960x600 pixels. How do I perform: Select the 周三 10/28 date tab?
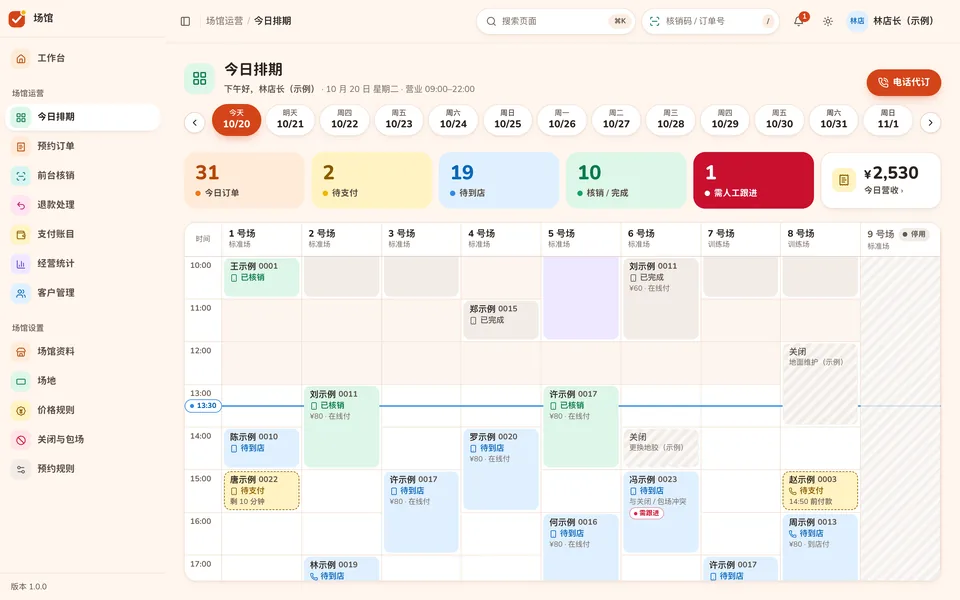click(670, 119)
